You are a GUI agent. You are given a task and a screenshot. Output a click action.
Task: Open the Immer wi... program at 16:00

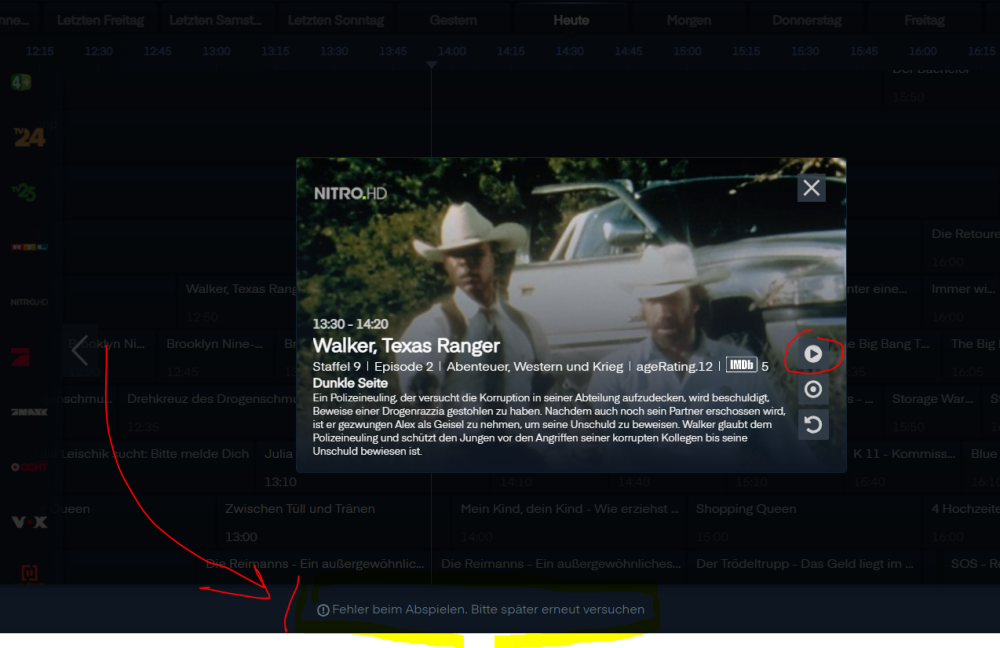click(962, 302)
